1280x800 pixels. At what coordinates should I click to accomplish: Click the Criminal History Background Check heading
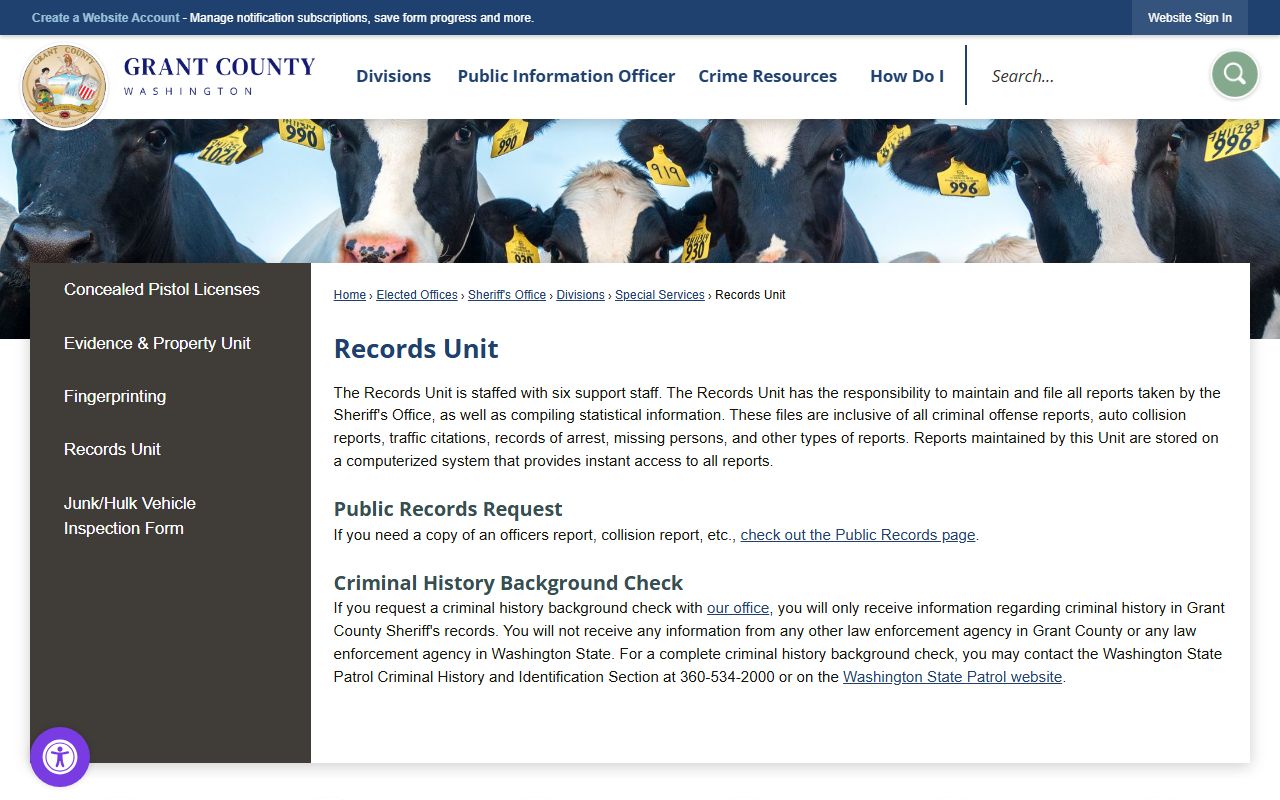508,583
